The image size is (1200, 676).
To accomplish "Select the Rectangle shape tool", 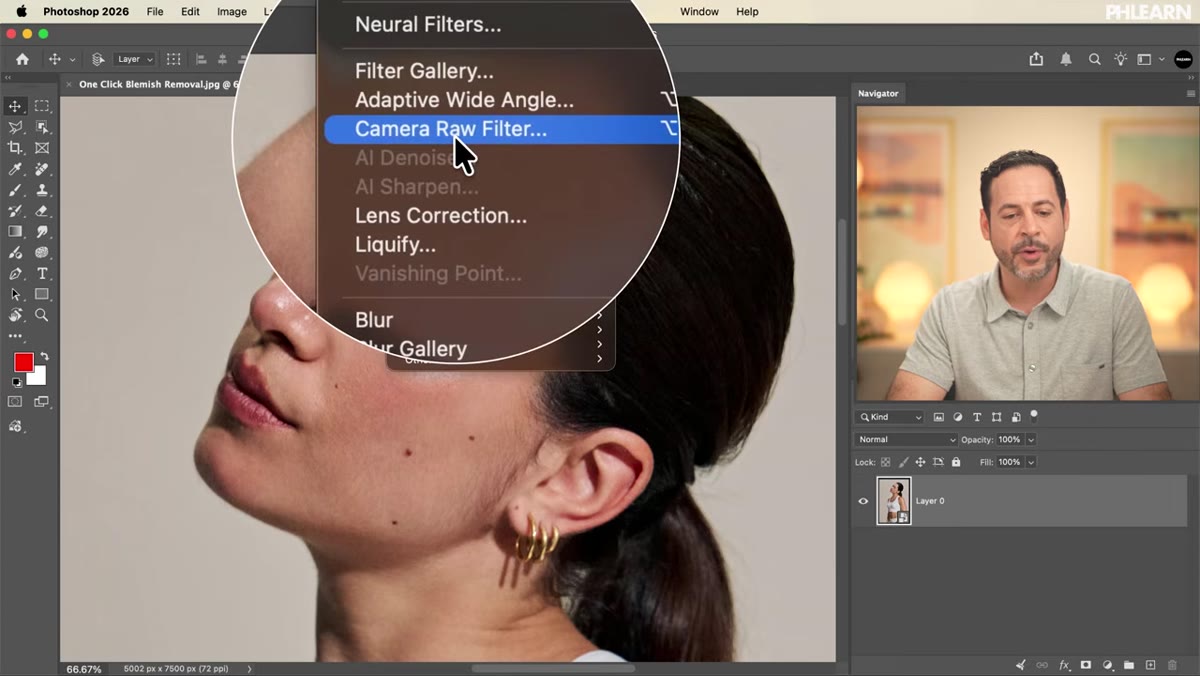I will pyautogui.click(x=42, y=295).
